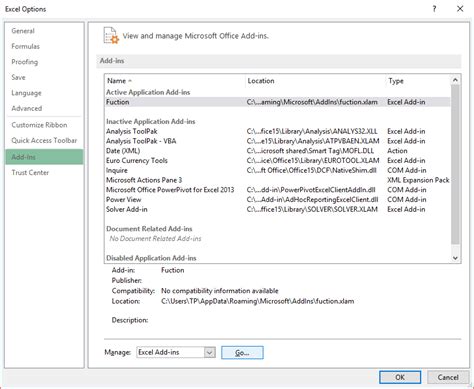474x389 pixels.
Task: Select the Add-ins category
Action: 44,157
